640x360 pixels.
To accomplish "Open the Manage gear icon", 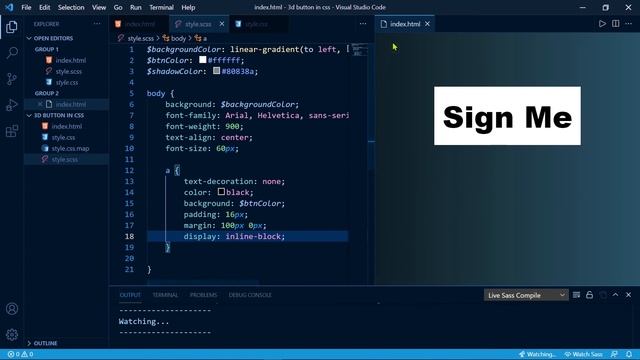I will 12,335.
